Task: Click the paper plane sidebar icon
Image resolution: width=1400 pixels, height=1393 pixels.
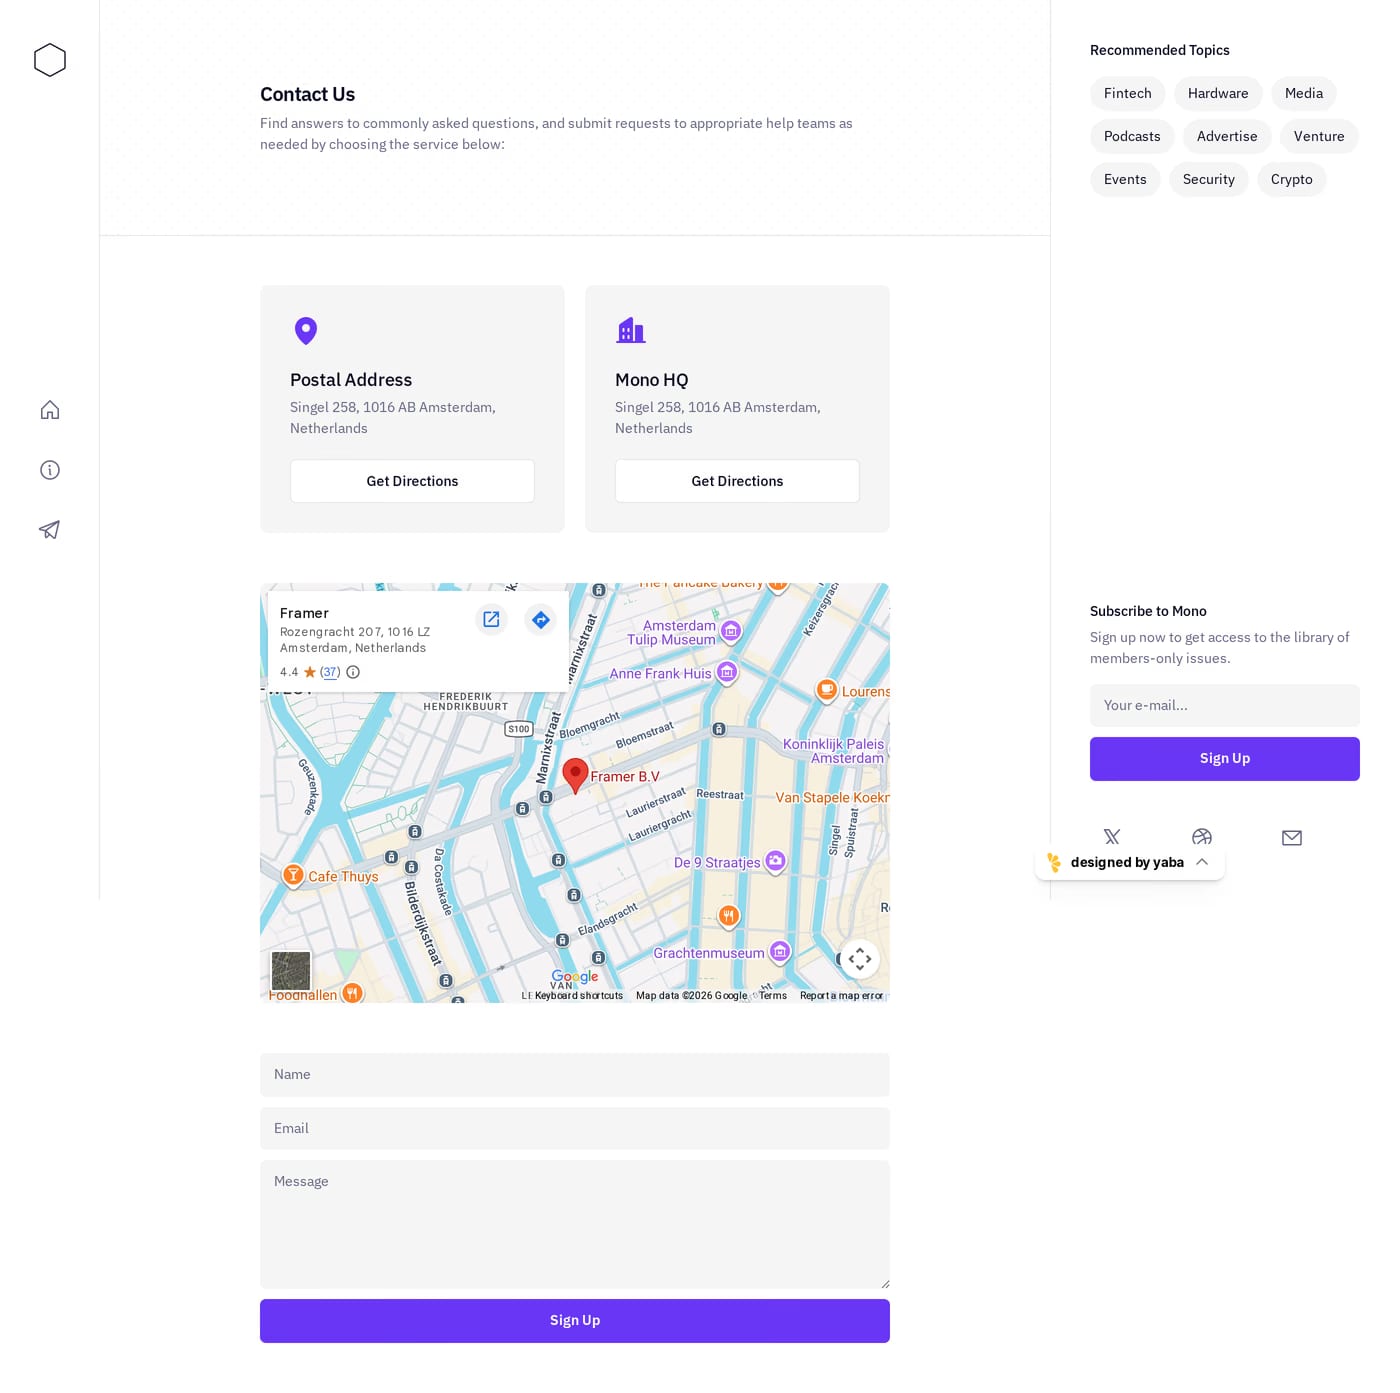Action: point(50,530)
